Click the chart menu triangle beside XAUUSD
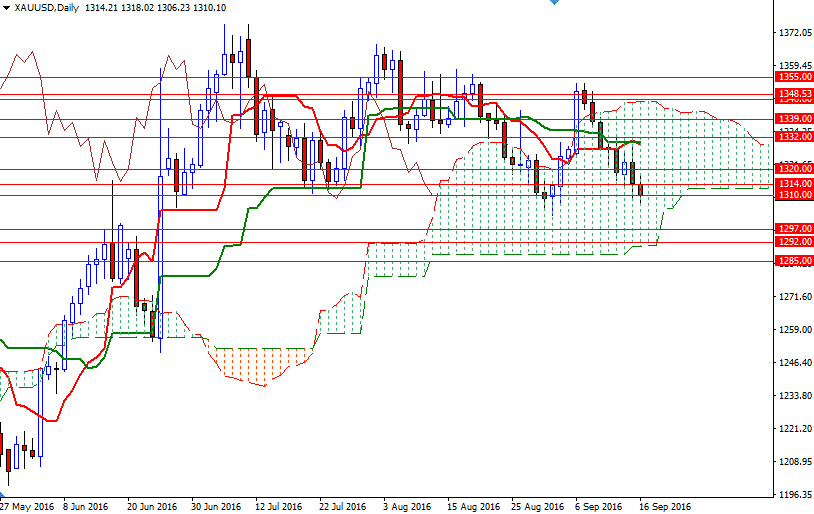The image size is (814, 514). [x=6, y=8]
